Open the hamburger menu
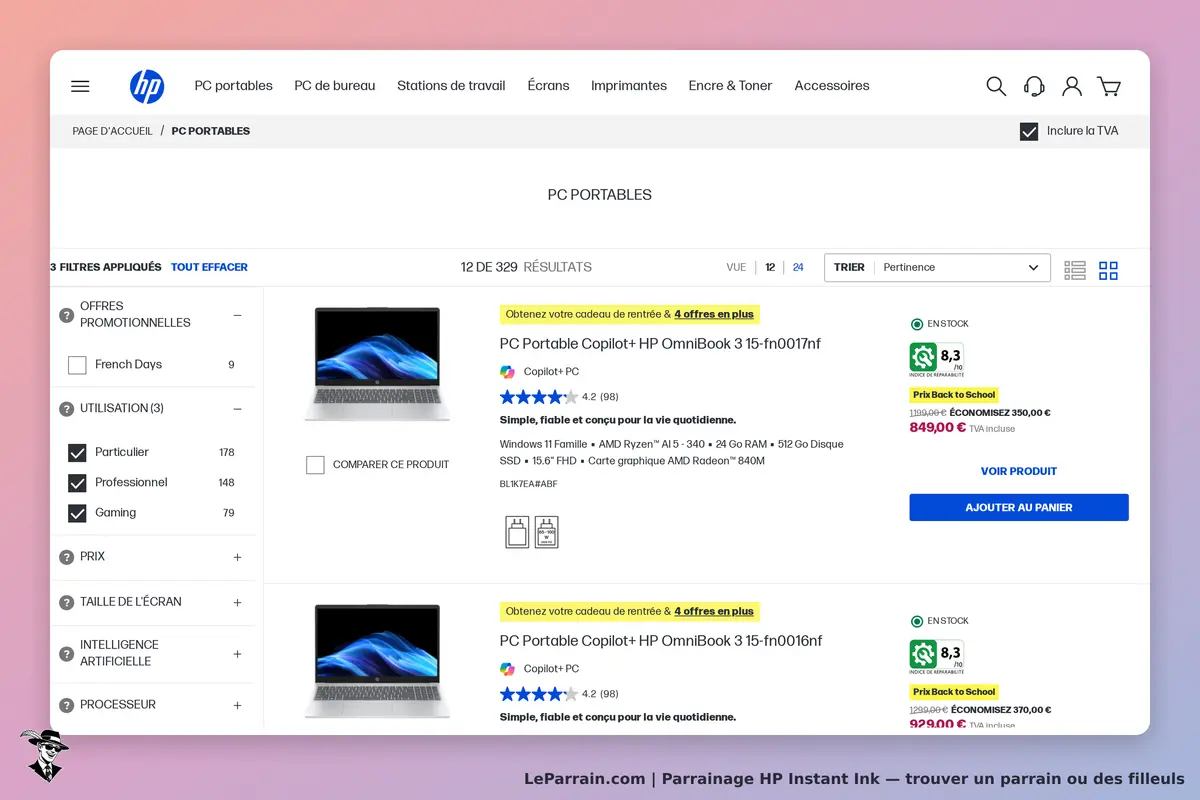The height and width of the screenshot is (800, 1200). point(80,86)
